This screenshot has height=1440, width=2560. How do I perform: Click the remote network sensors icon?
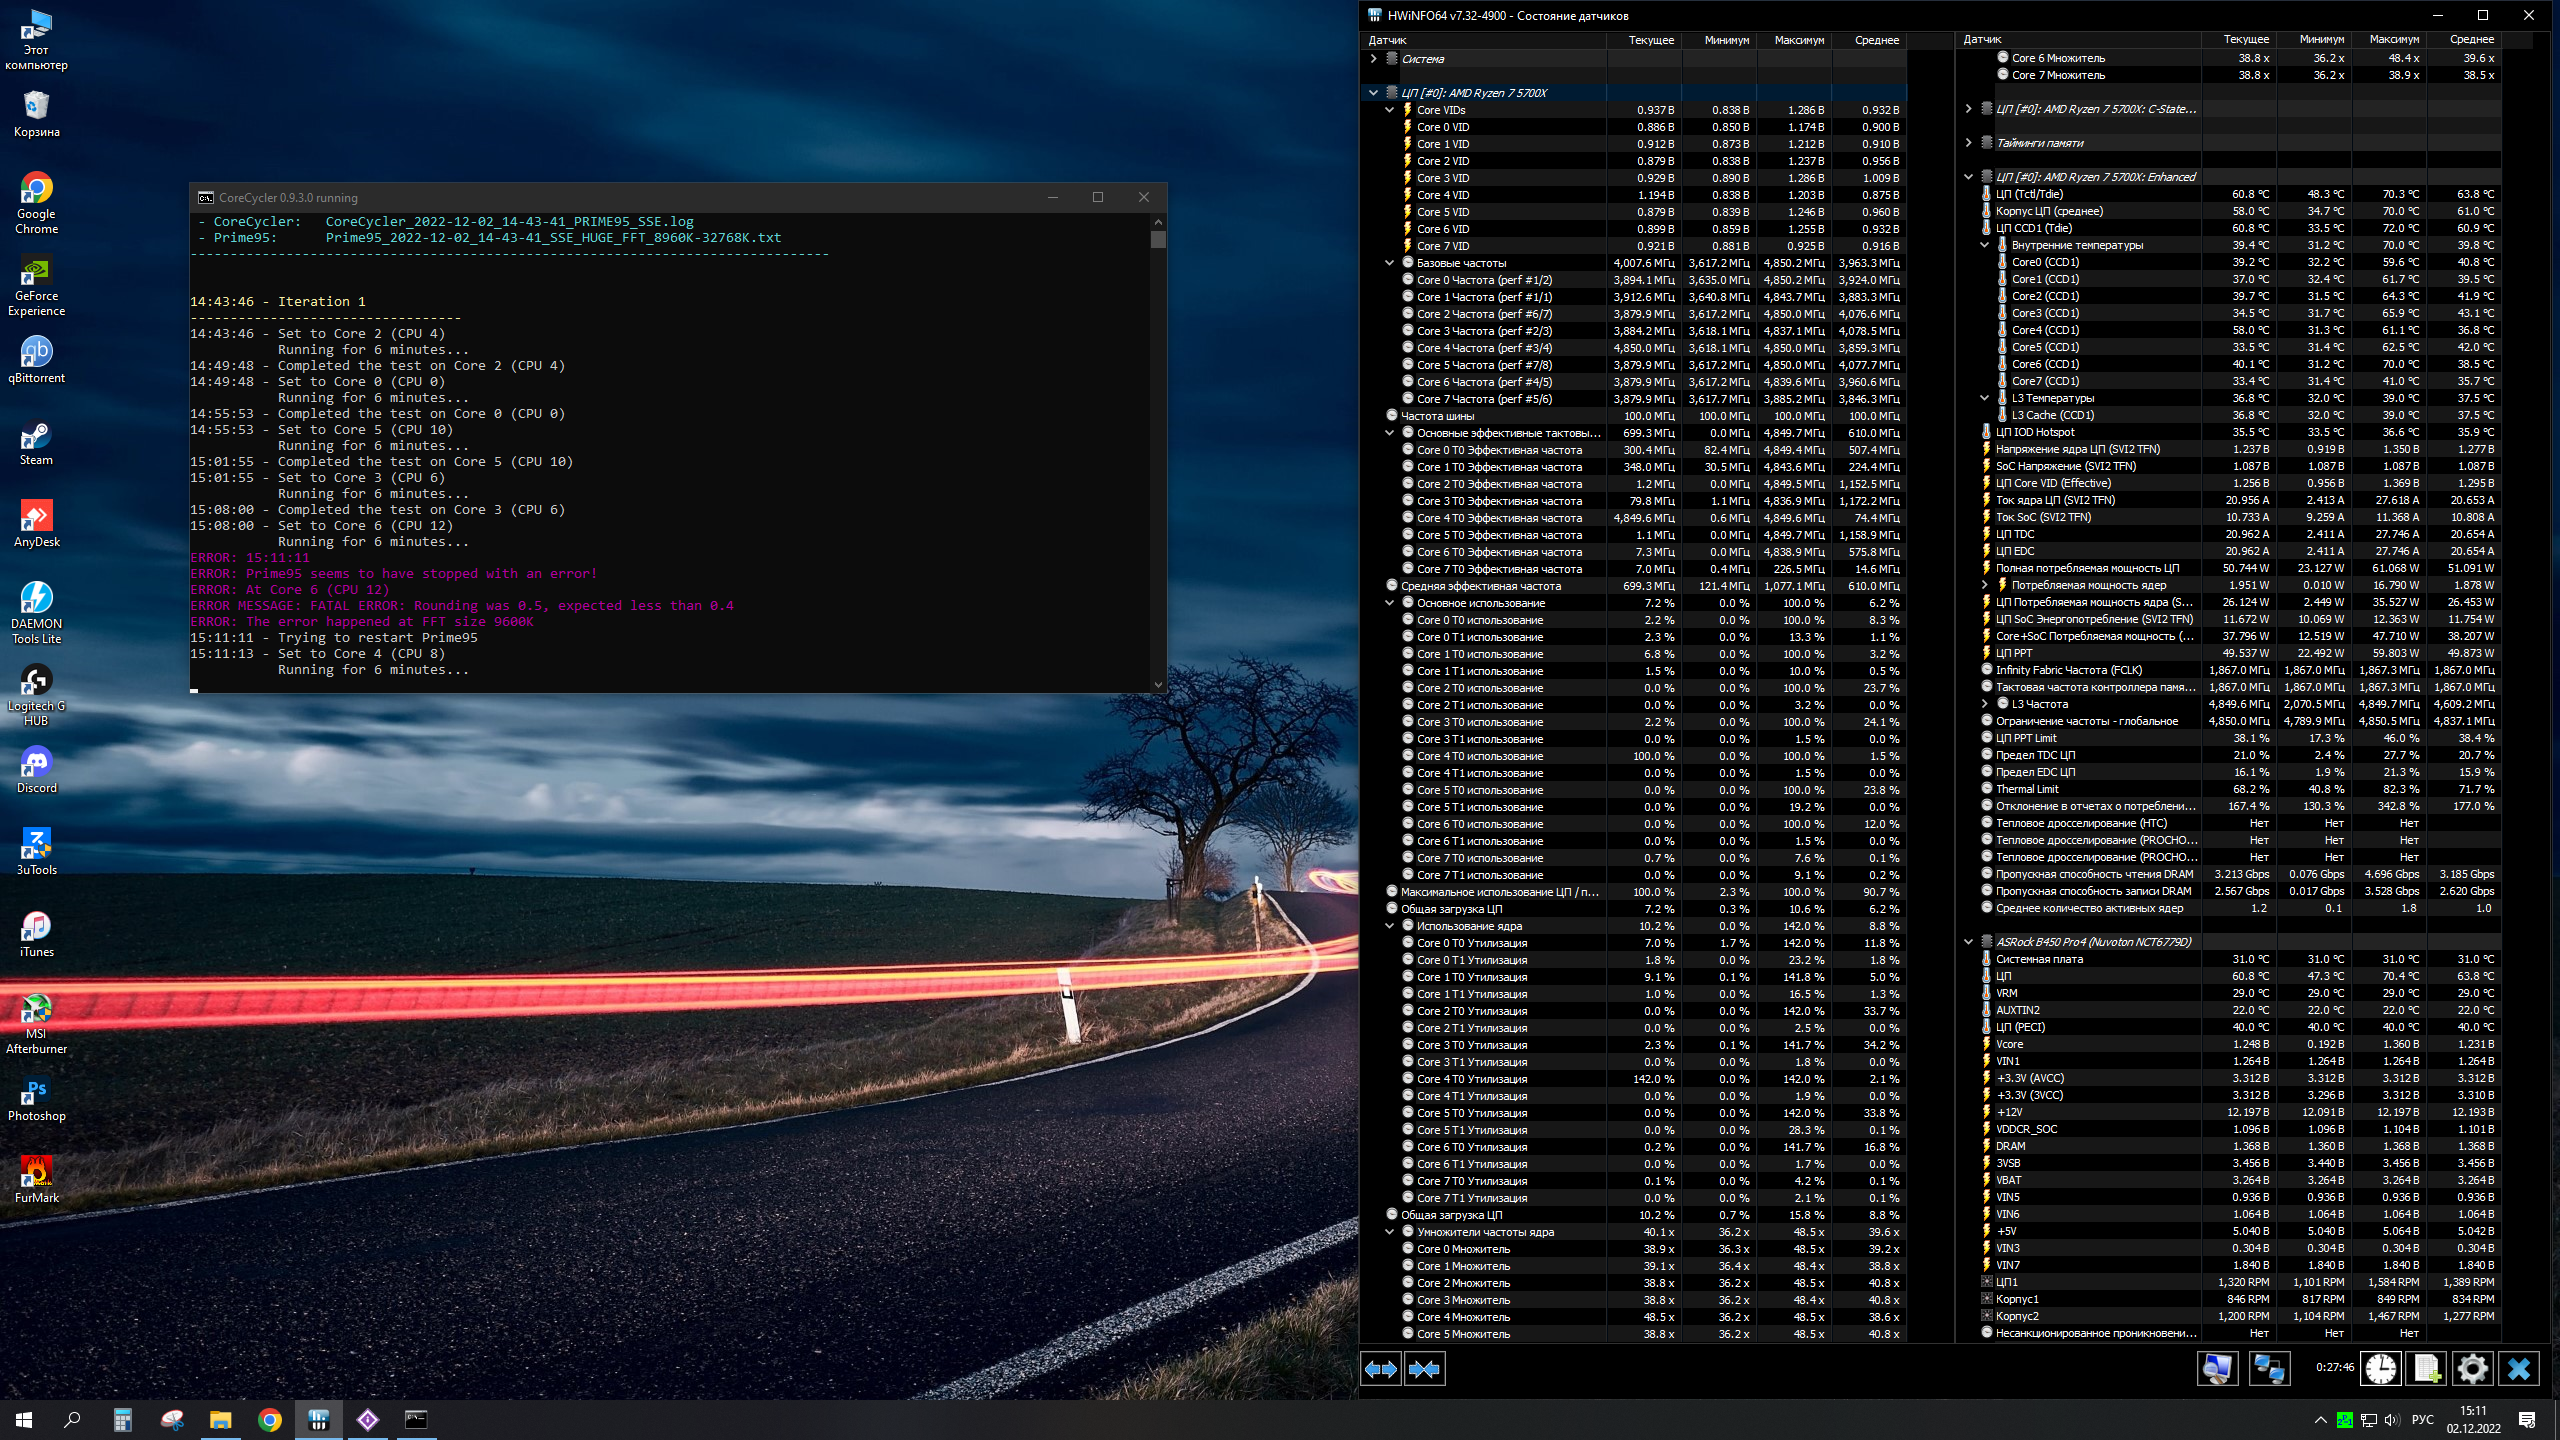[2268, 1368]
